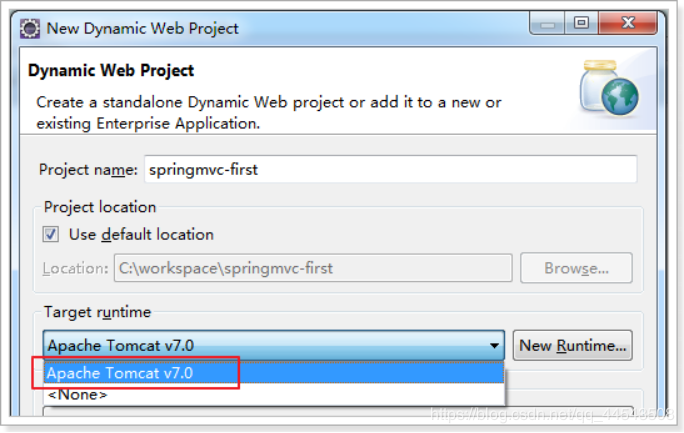This screenshot has width=684, height=433.
Task: Expand the Target runtime dropdown arrow
Action: (x=494, y=346)
